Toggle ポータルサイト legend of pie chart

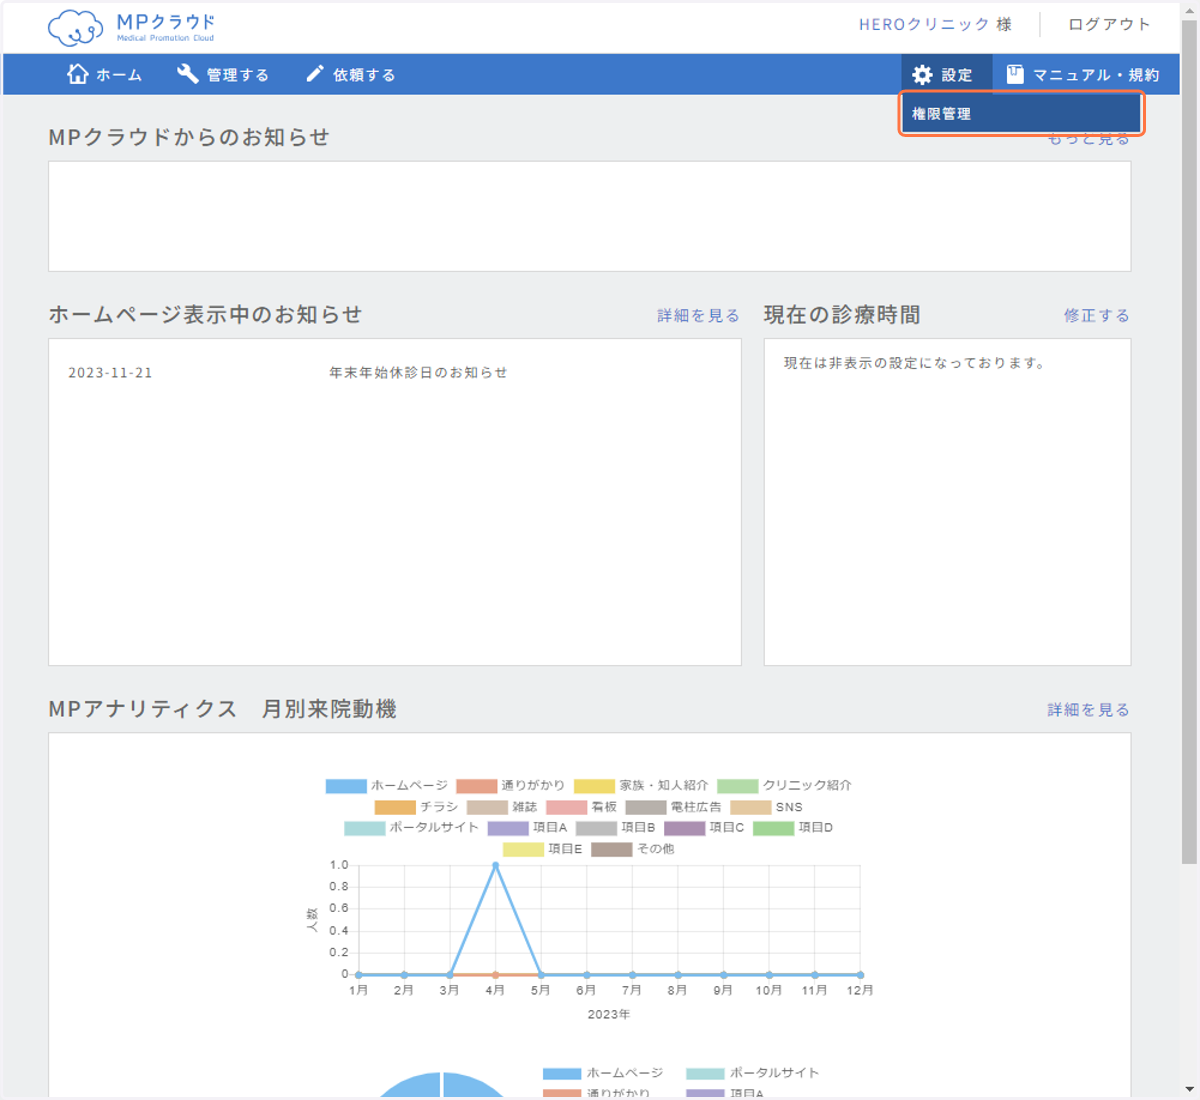click(x=752, y=1073)
